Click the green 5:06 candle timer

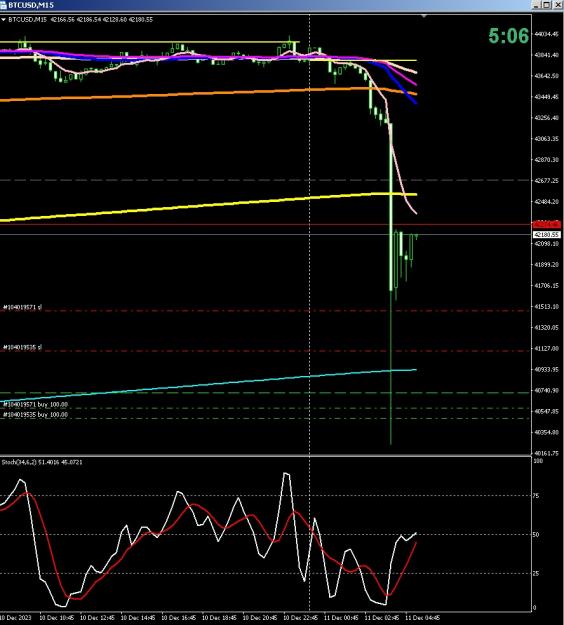coord(509,35)
